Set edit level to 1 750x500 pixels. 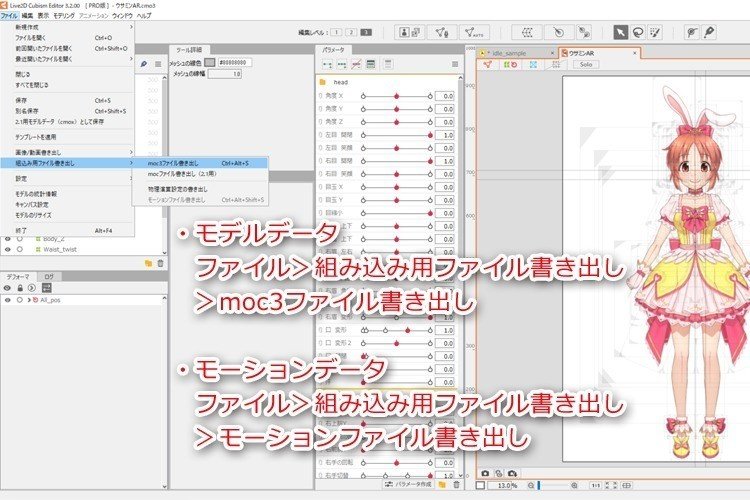click(x=336, y=33)
